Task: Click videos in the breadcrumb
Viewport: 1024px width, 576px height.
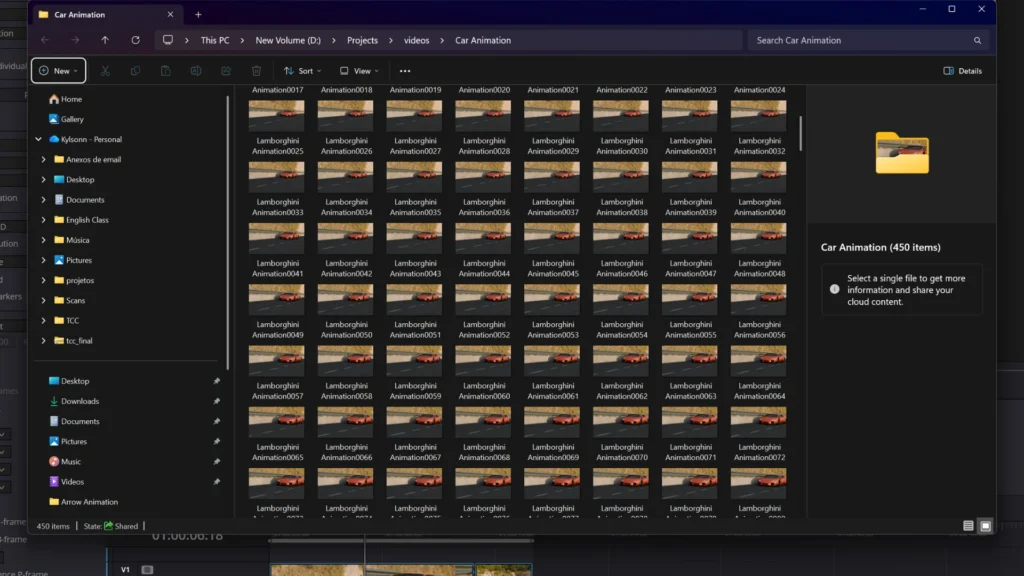Action: pyautogui.click(x=417, y=40)
